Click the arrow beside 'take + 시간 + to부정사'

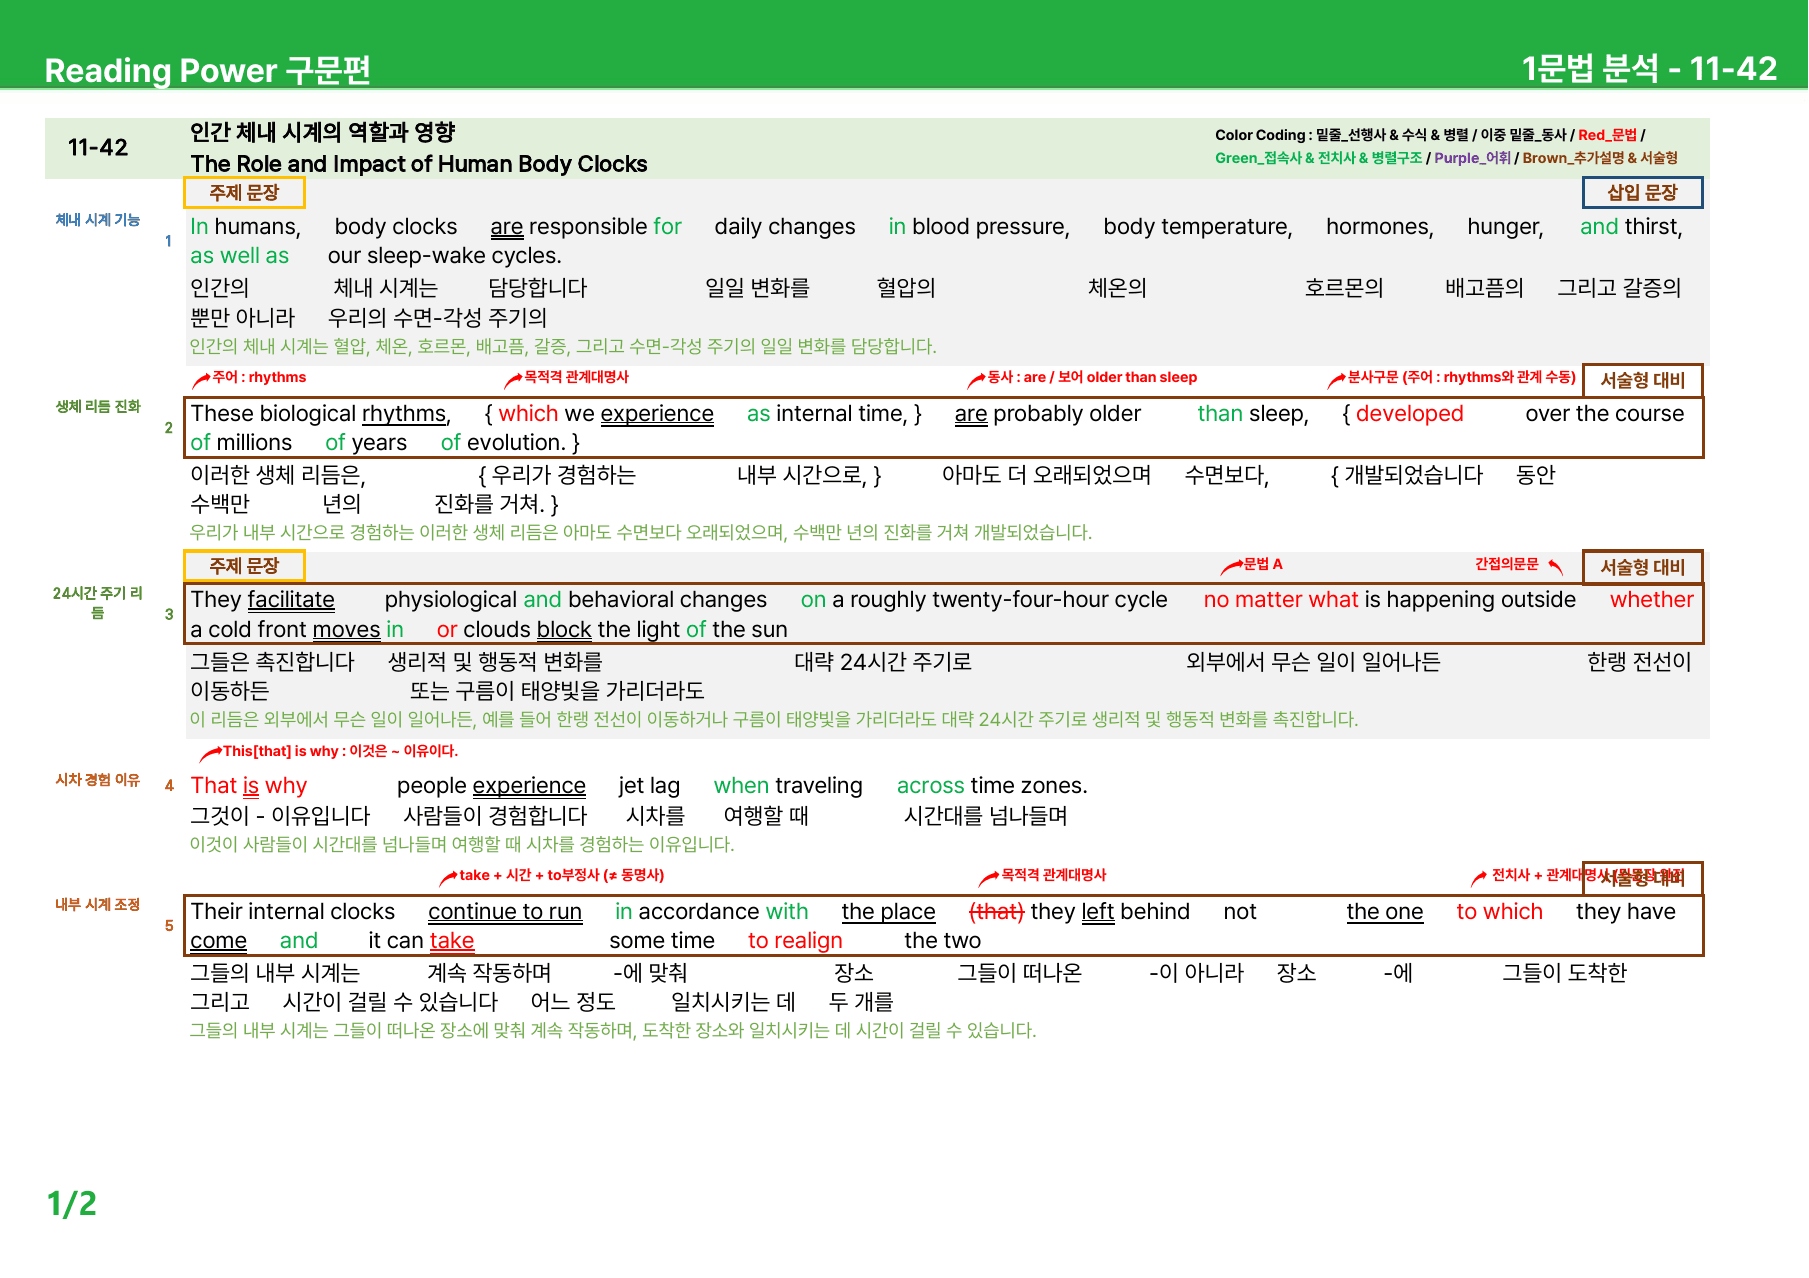pos(449,877)
